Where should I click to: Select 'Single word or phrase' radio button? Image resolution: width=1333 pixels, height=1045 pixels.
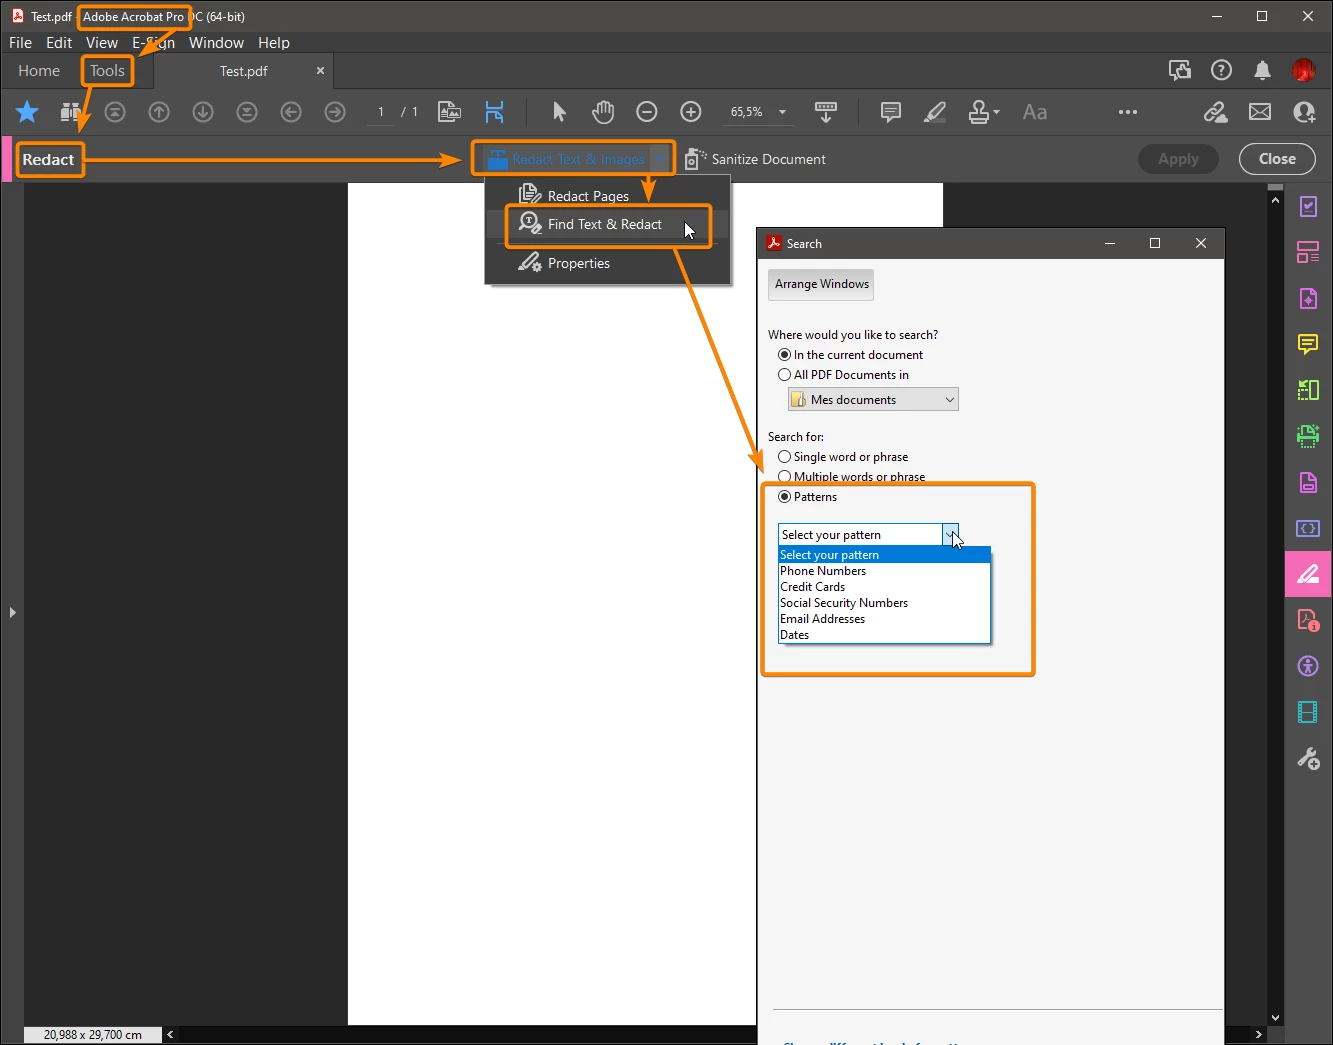click(784, 457)
